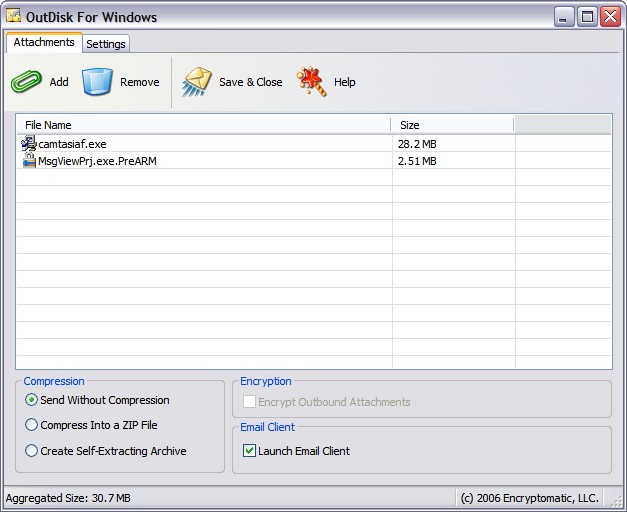Image resolution: width=627 pixels, height=512 pixels.
Task: Minimize the OutDisk window
Action: click(x=564, y=17)
